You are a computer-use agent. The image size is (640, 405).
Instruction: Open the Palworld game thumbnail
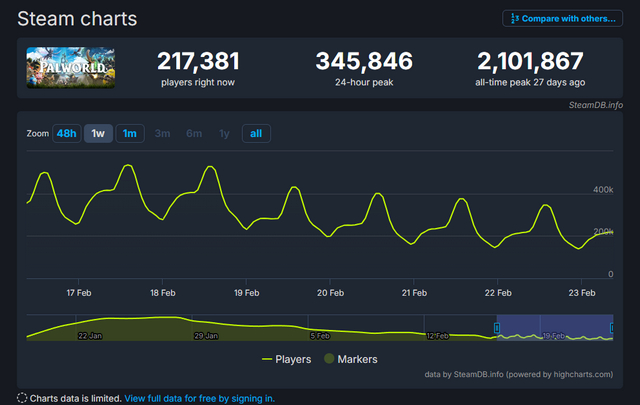(x=71, y=67)
